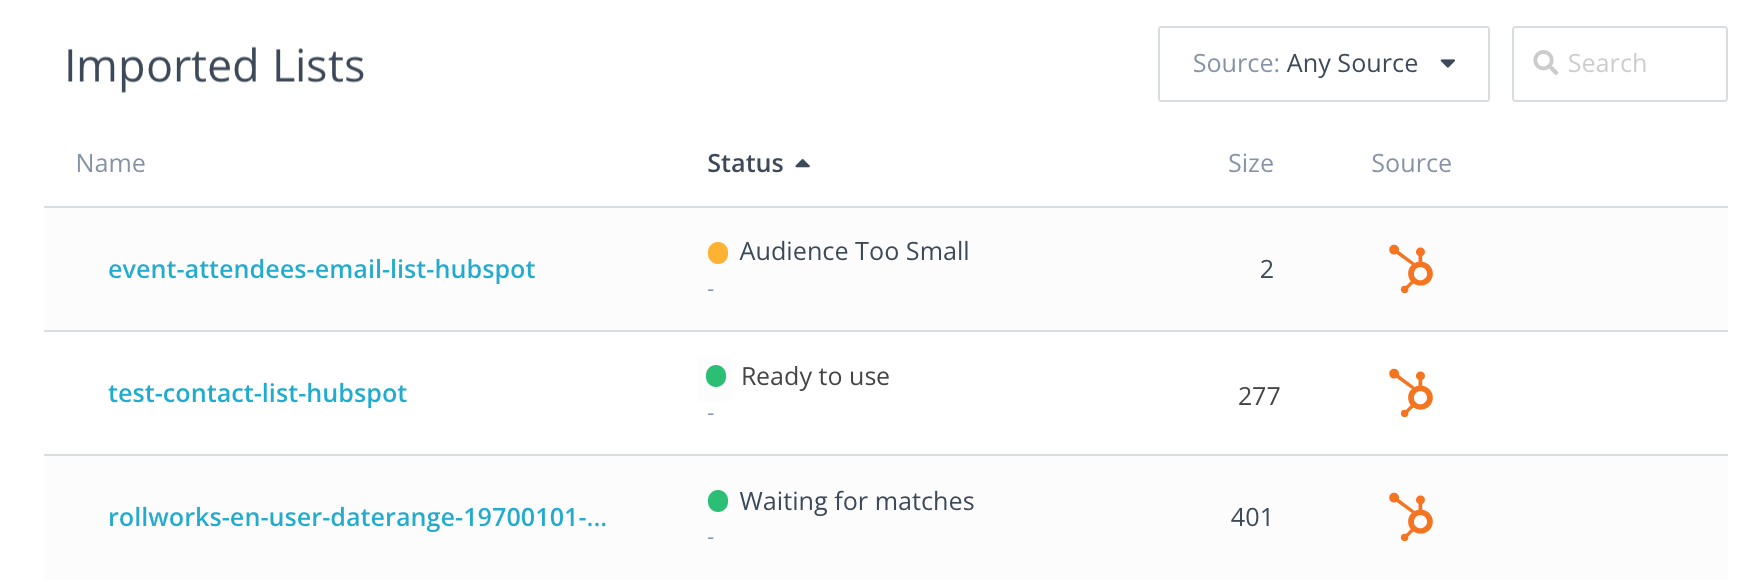Click green Ready to use status dot
This screenshot has height=586, width=1764.
click(716, 376)
